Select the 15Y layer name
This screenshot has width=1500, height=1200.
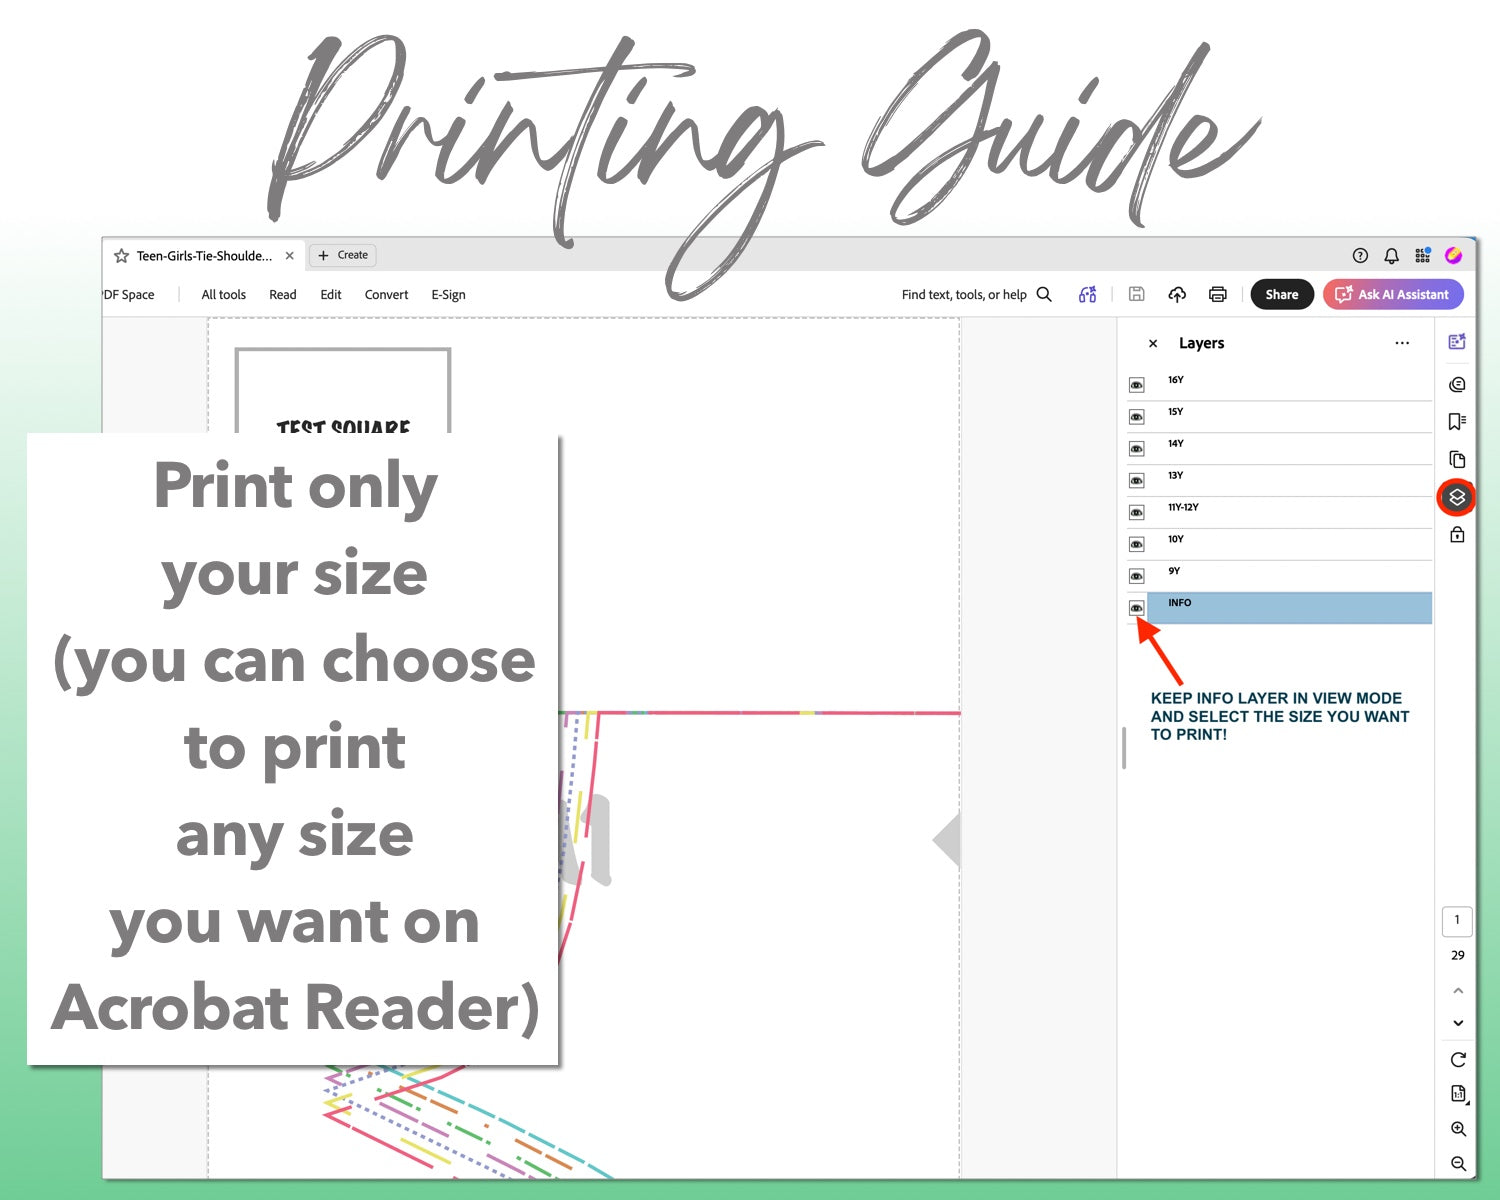coord(1176,412)
